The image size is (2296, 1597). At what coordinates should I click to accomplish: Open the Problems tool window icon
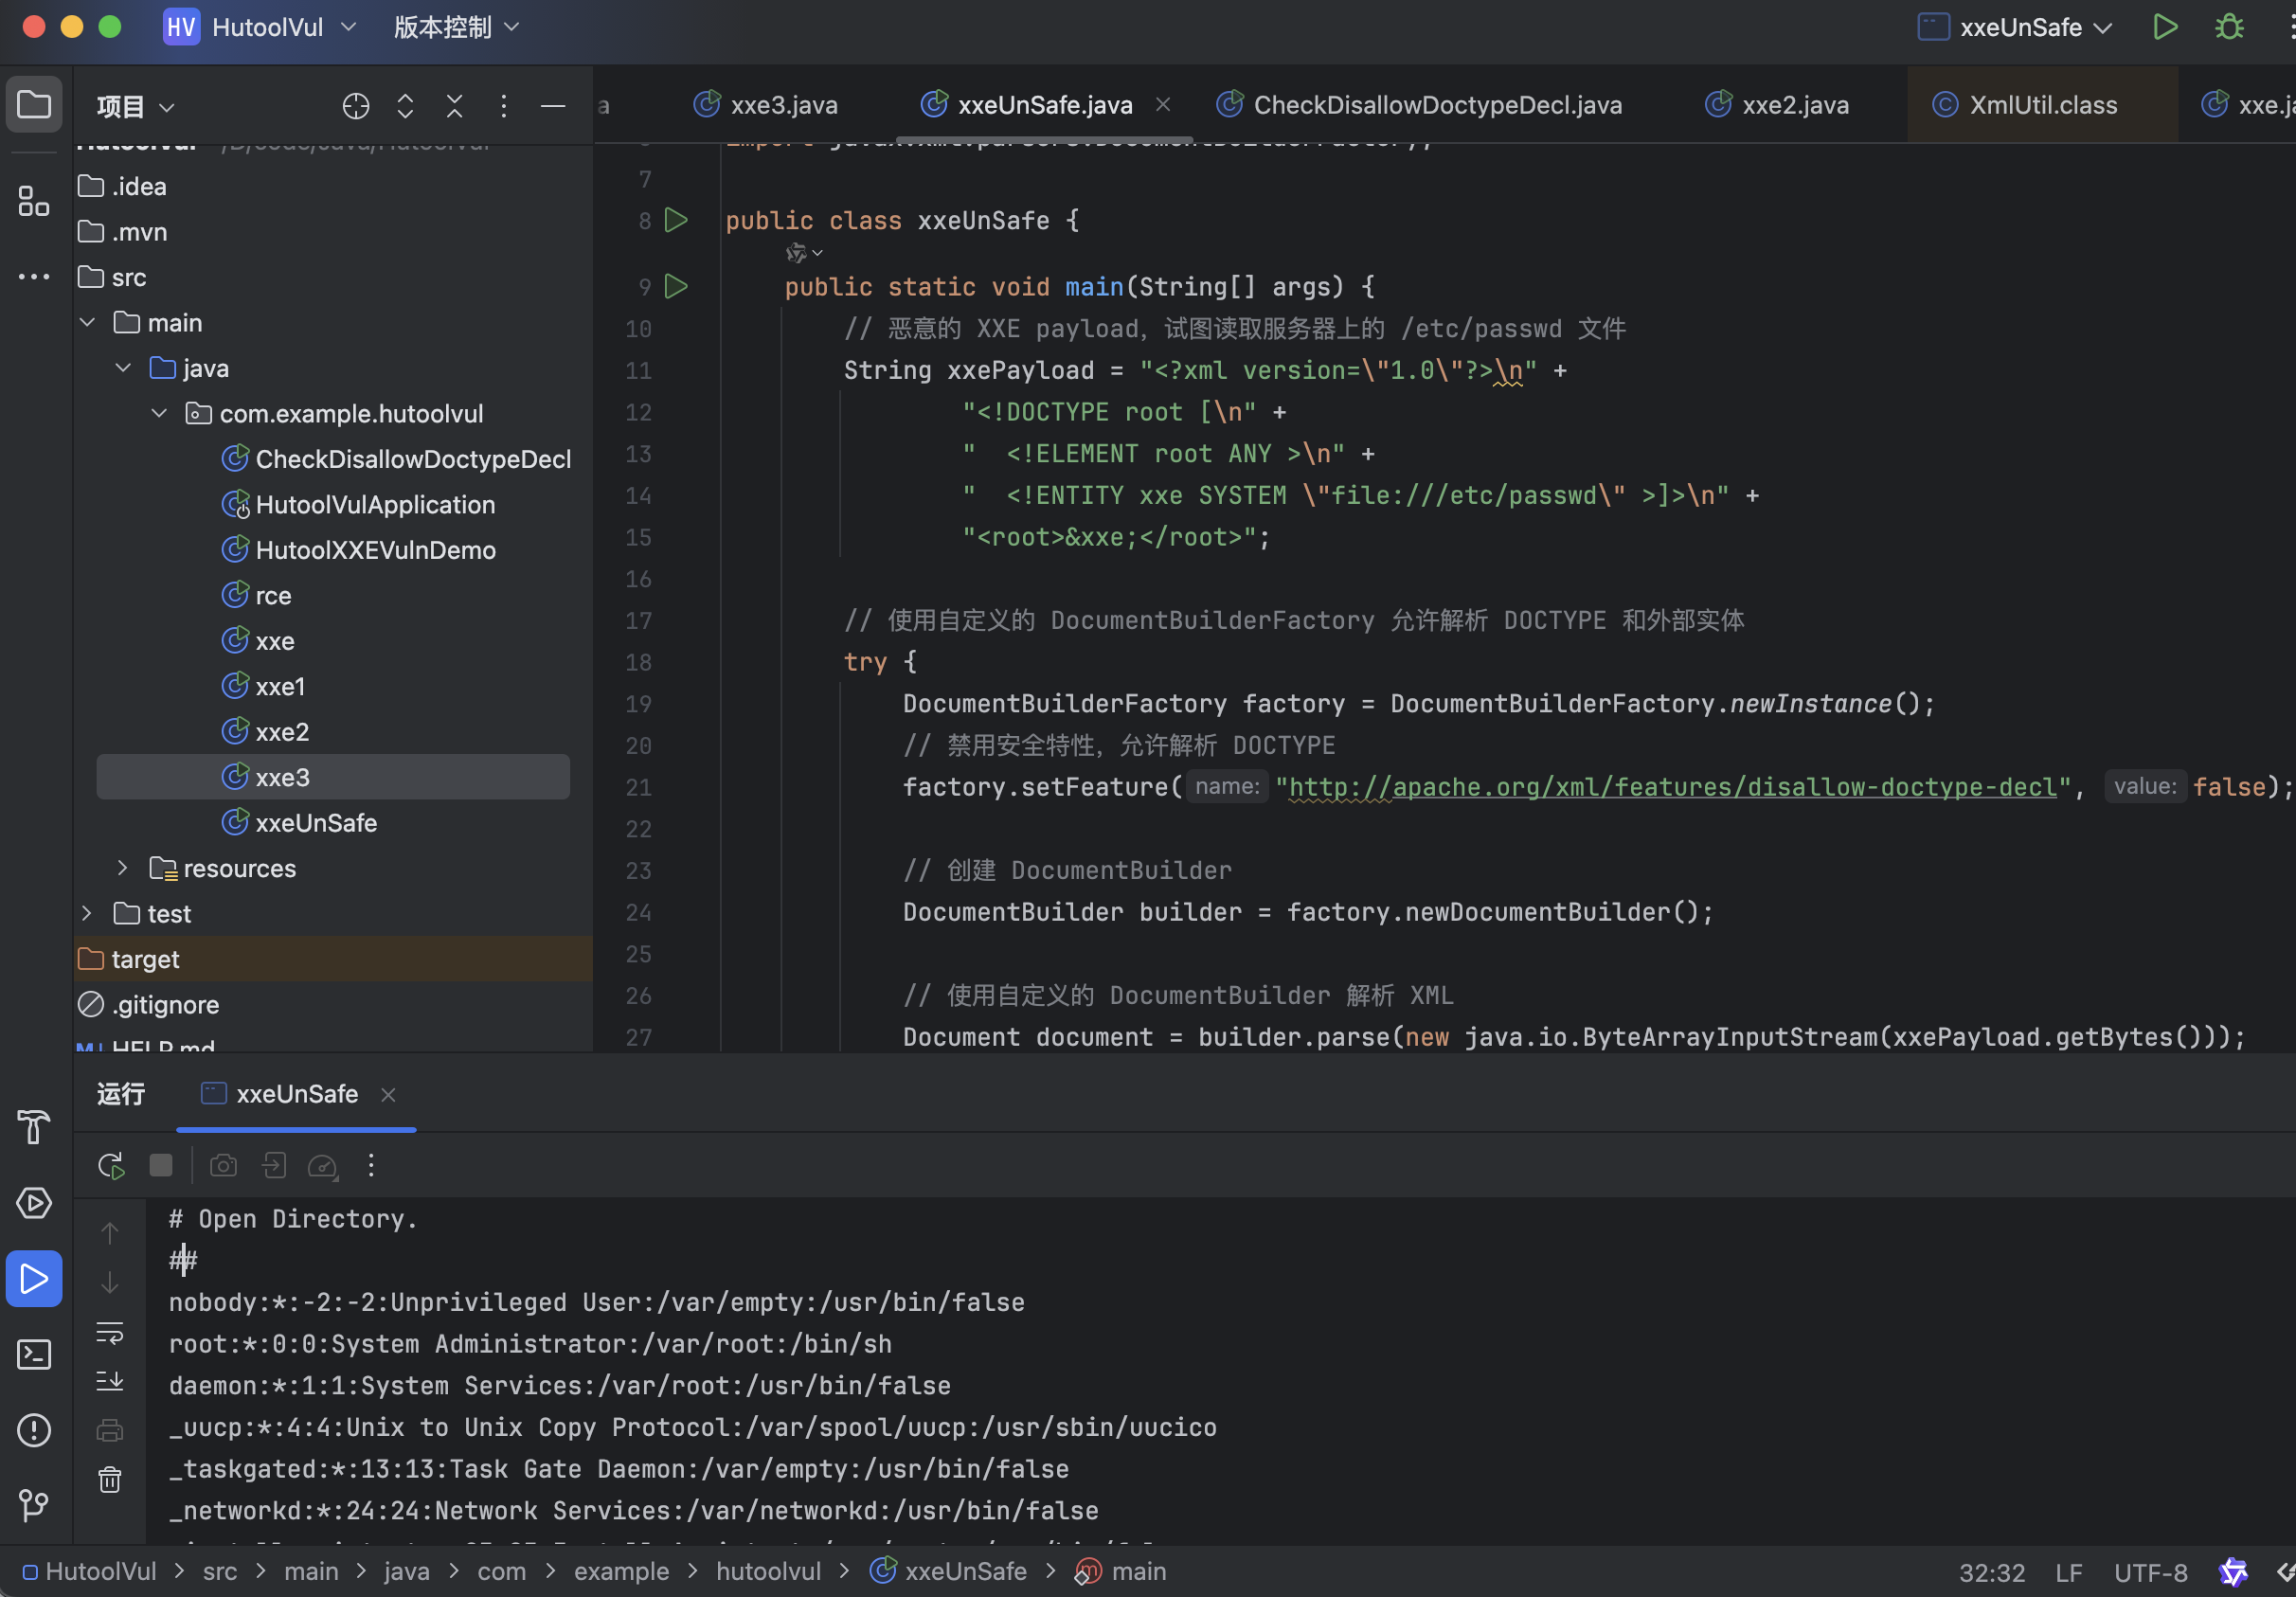(33, 1430)
